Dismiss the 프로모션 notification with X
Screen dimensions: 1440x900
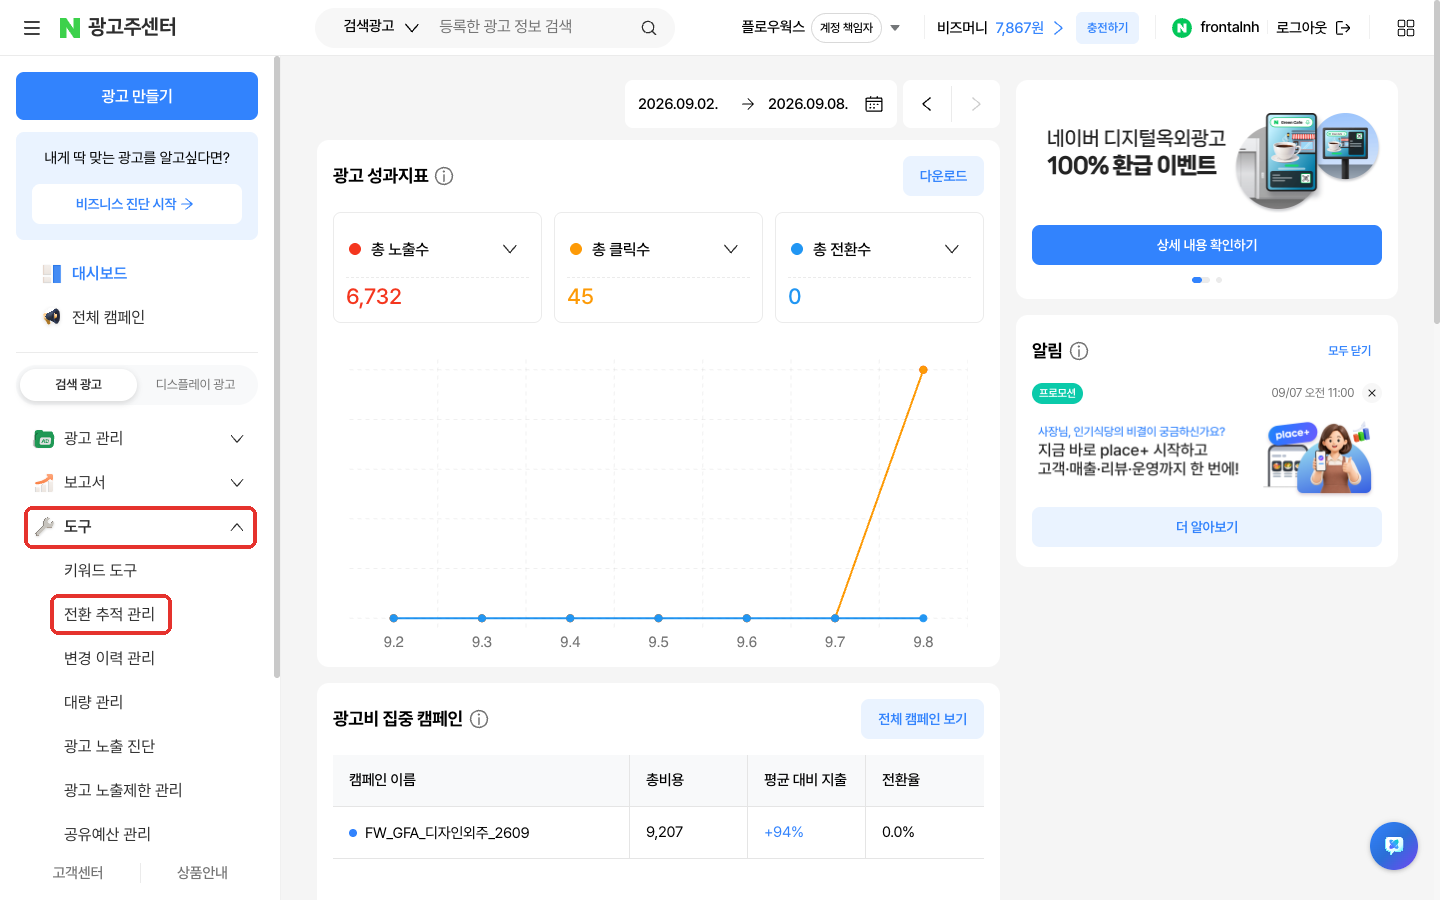point(1372,393)
